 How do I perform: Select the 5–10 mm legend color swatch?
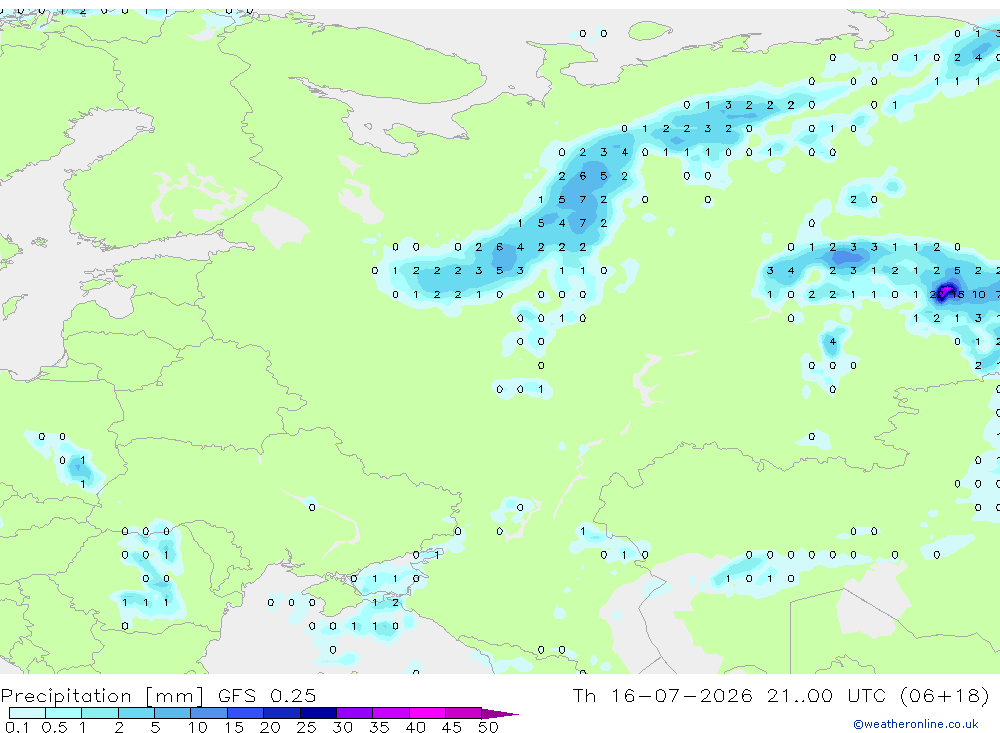tap(172, 713)
